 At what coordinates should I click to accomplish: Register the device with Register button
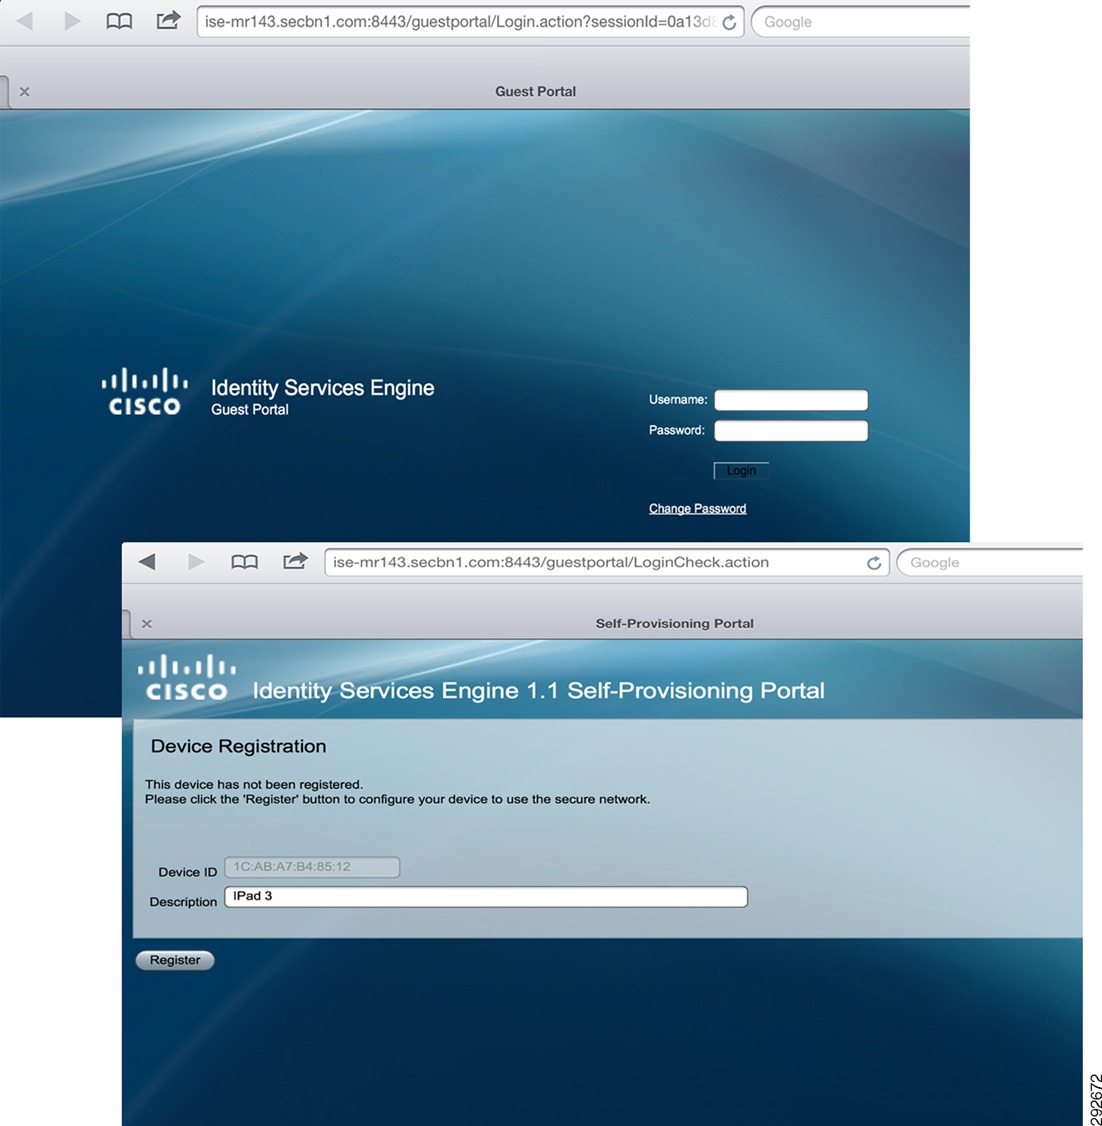point(175,960)
